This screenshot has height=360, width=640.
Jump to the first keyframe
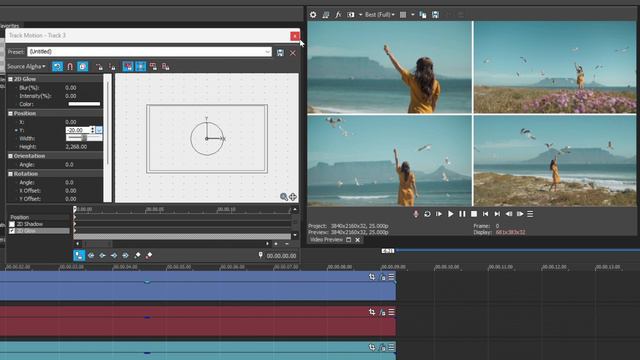91,256
